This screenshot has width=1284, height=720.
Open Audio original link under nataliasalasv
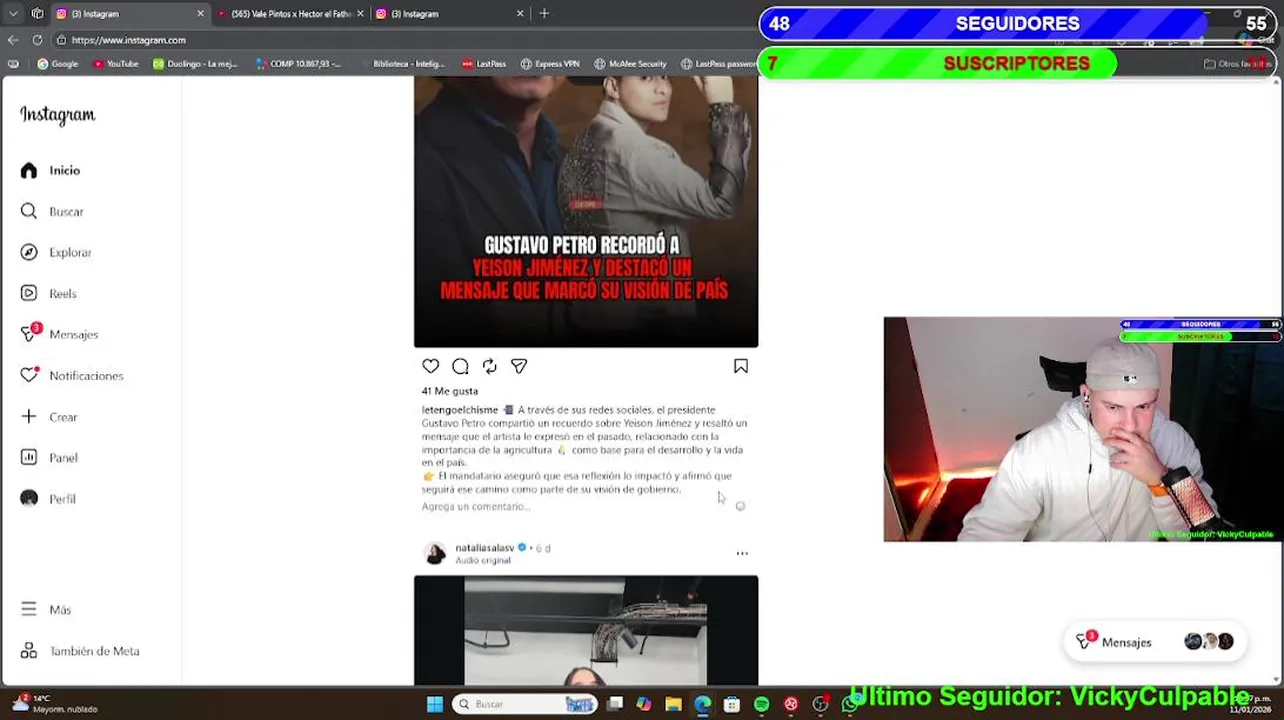(483, 561)
